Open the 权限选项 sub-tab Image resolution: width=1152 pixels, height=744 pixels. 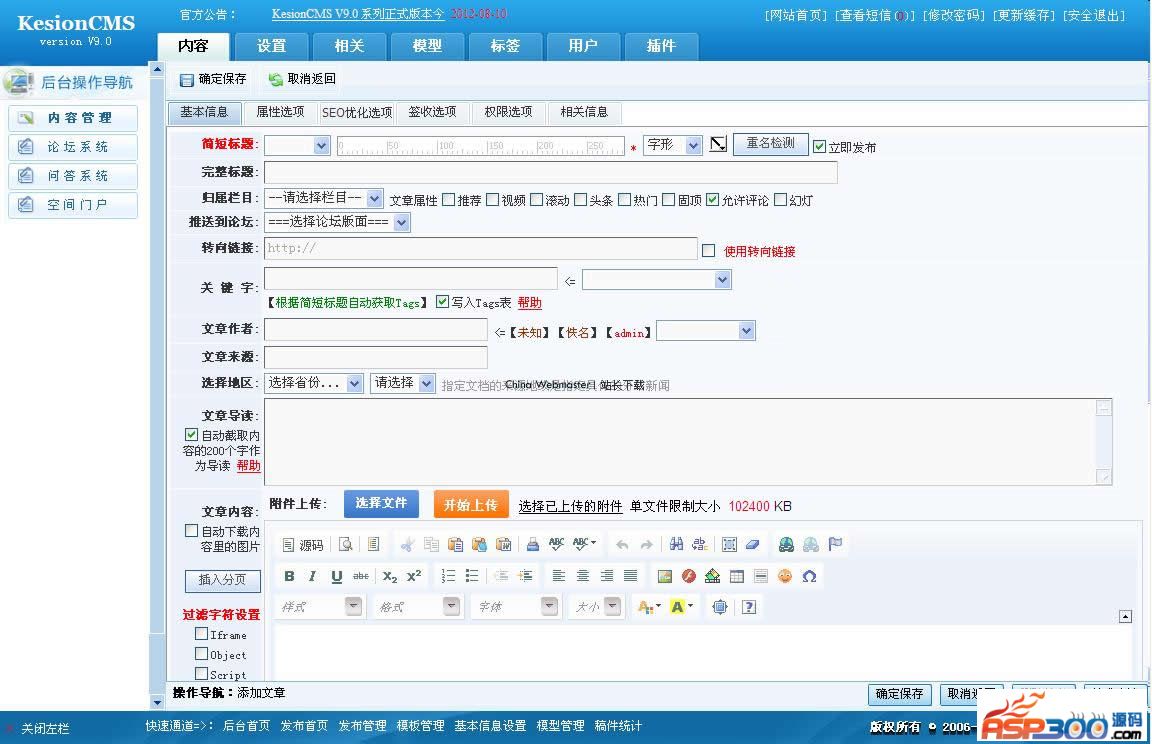point(508,112)
